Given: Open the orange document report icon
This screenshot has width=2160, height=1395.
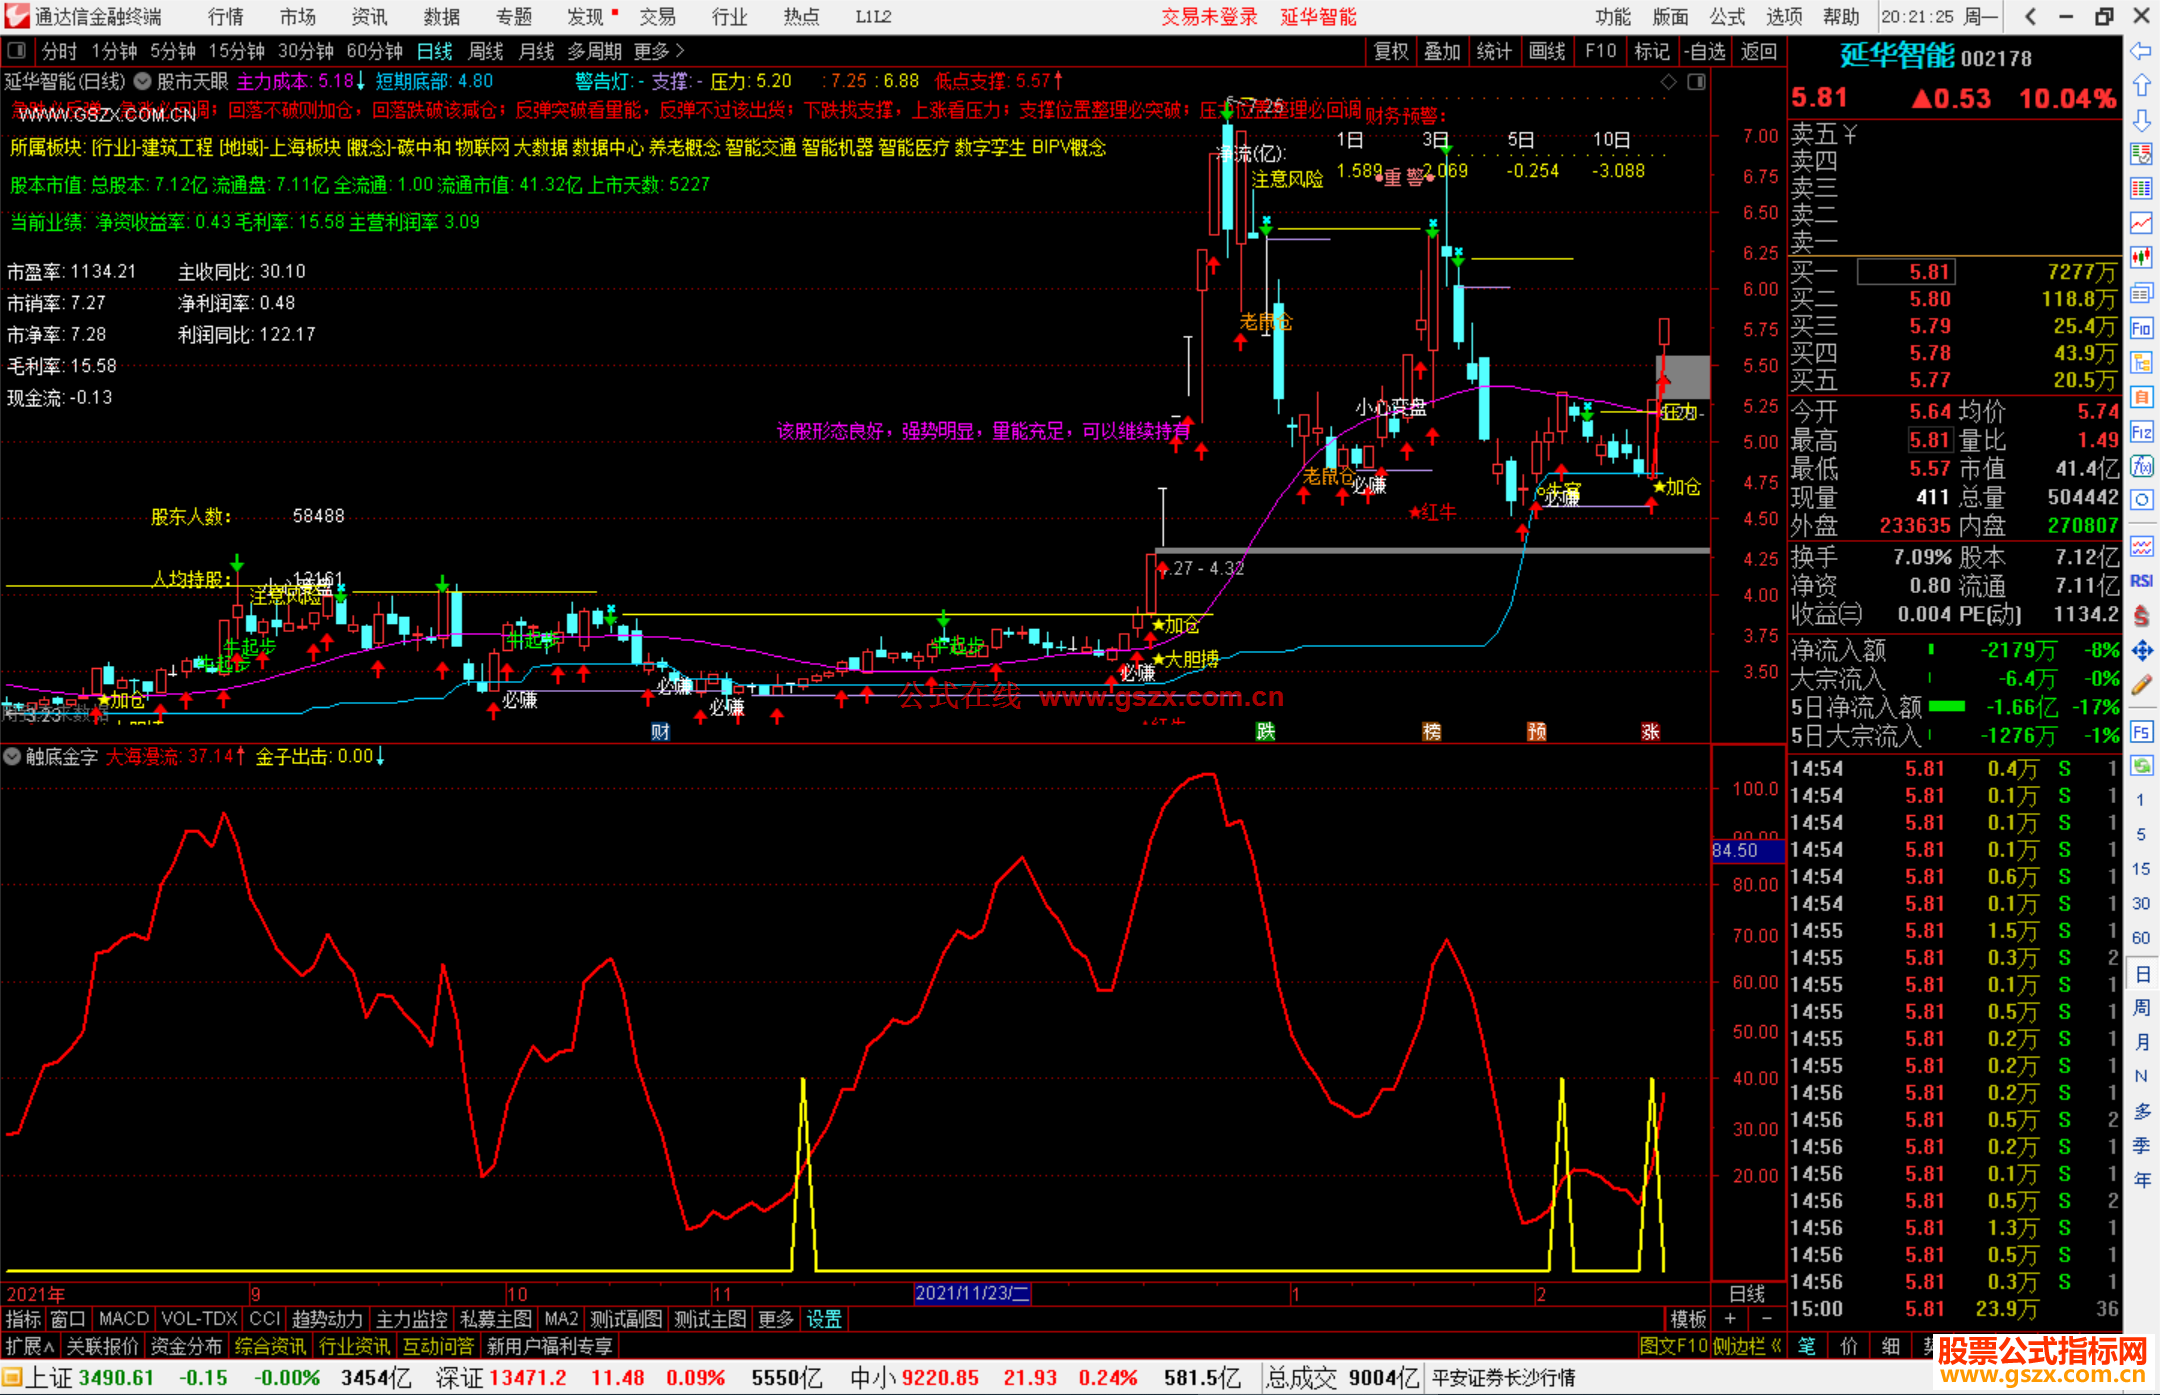Looking at the screenshot, I should coord(2141,397).
